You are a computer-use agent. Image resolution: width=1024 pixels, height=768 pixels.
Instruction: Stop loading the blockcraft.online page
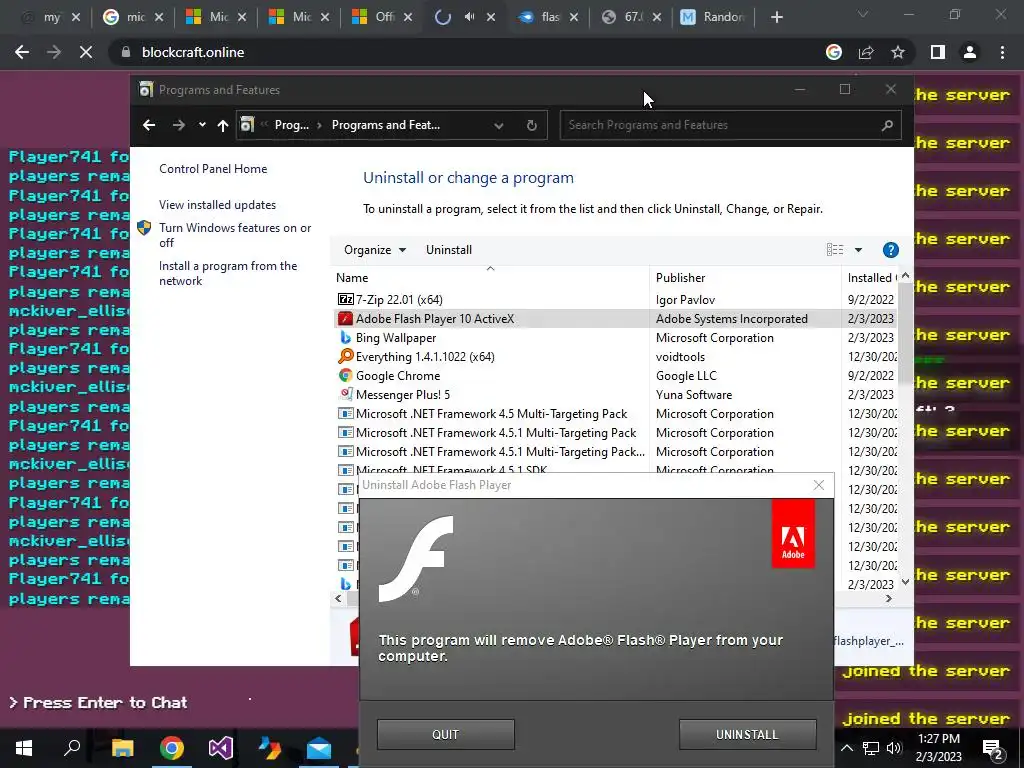86,52
